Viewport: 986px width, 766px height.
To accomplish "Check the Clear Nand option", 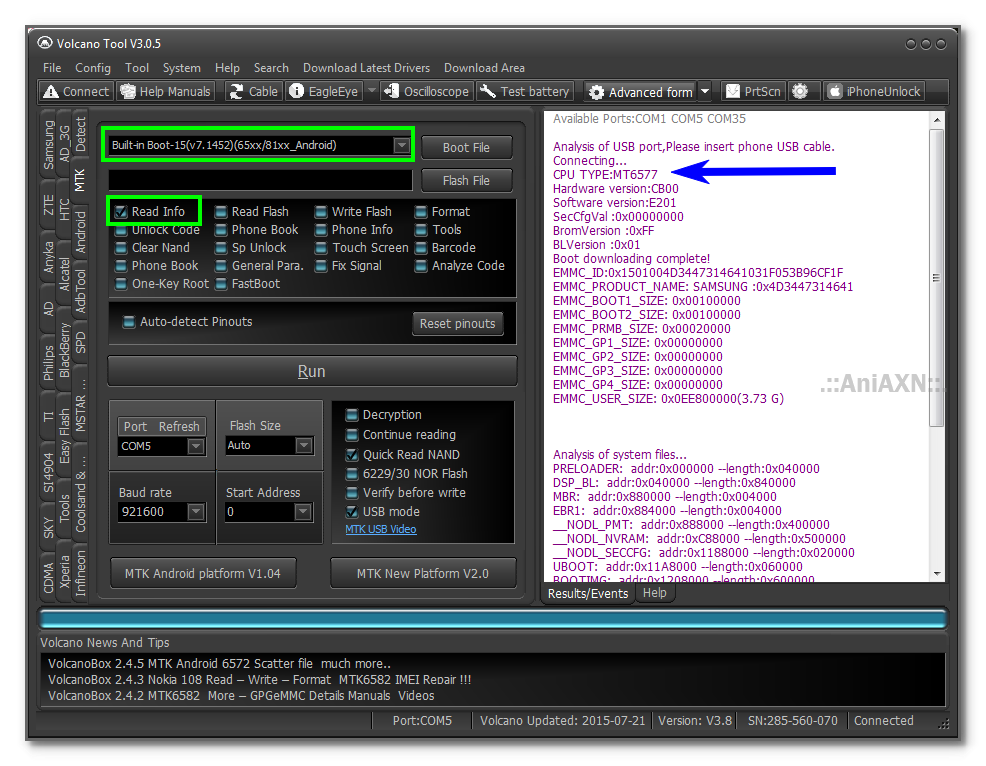I will click(121, 248).
